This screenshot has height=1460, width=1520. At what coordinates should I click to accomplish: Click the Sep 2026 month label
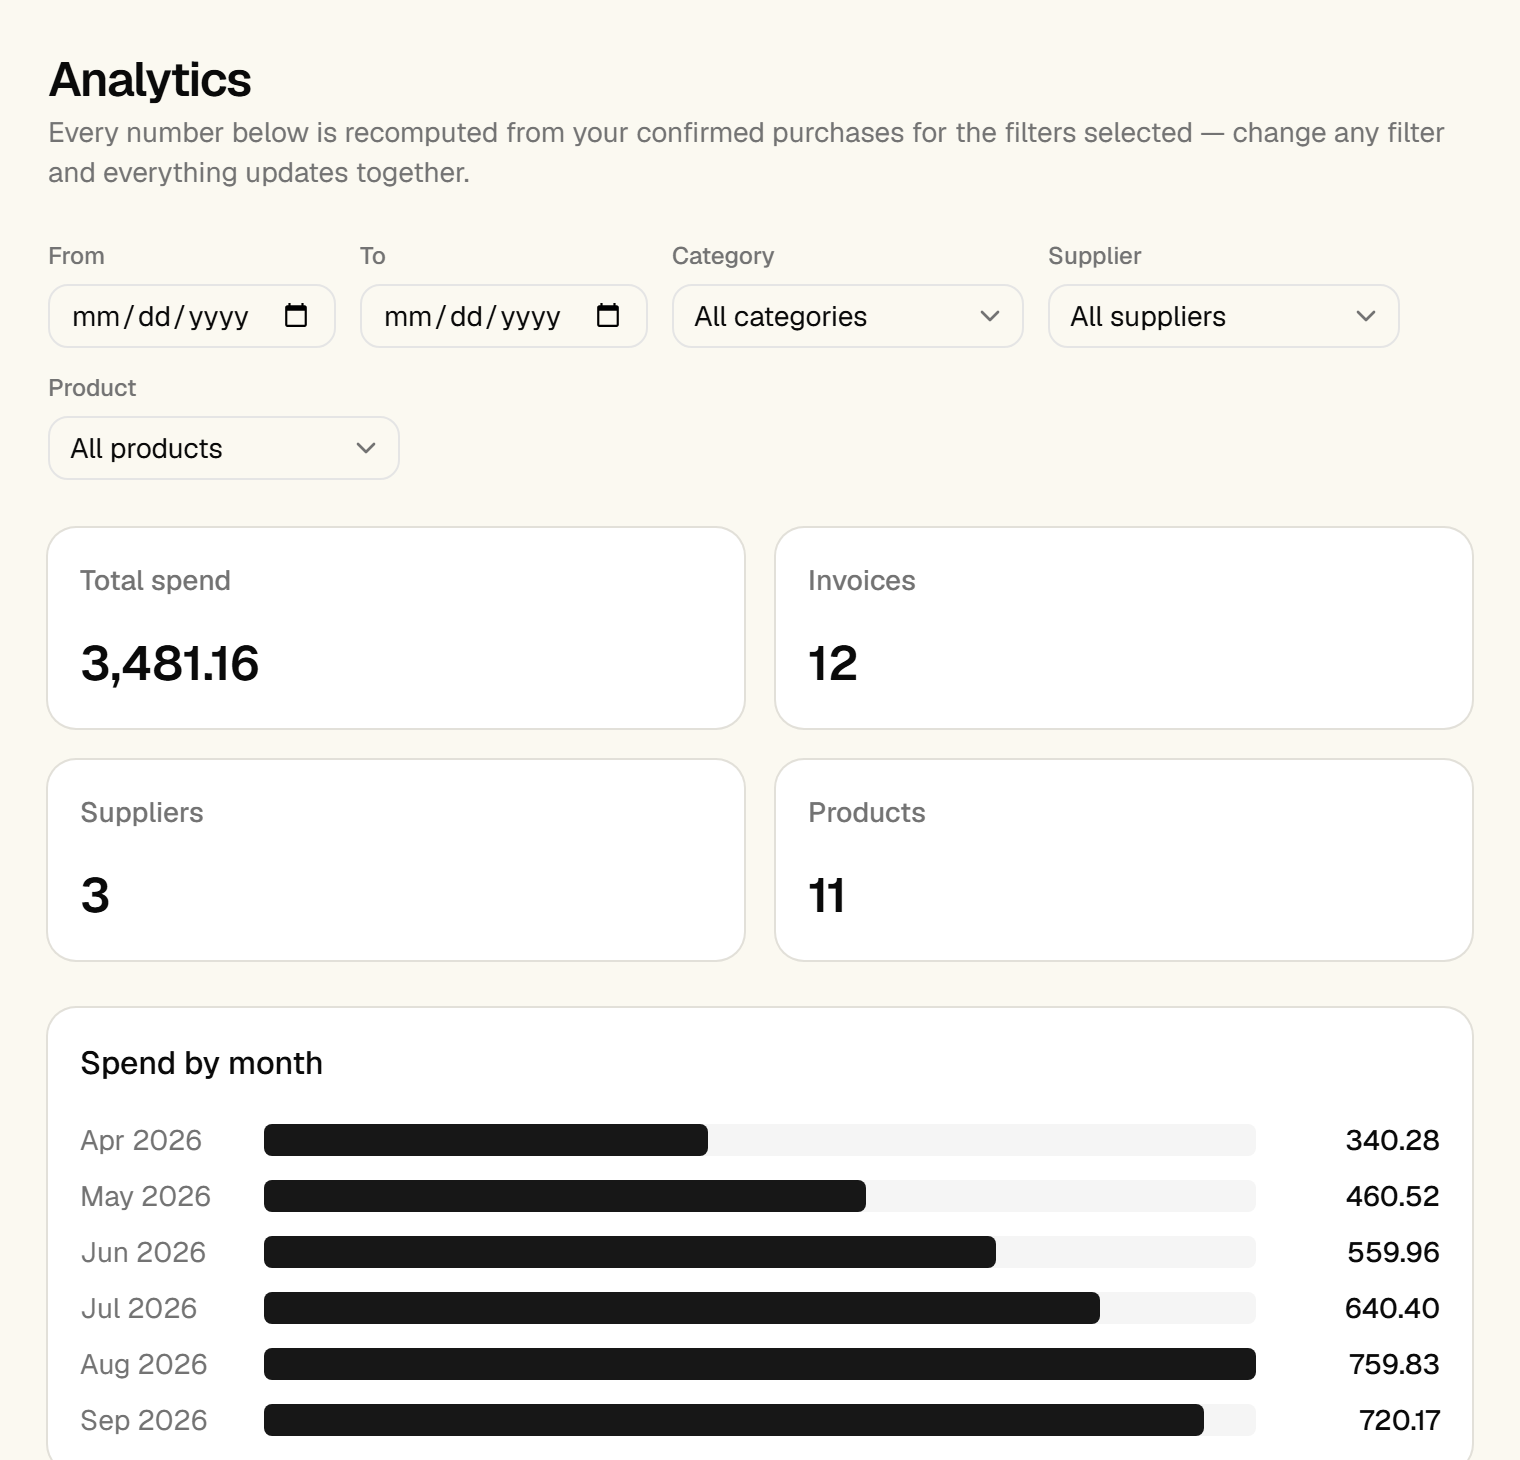[x=144, y=1420]
